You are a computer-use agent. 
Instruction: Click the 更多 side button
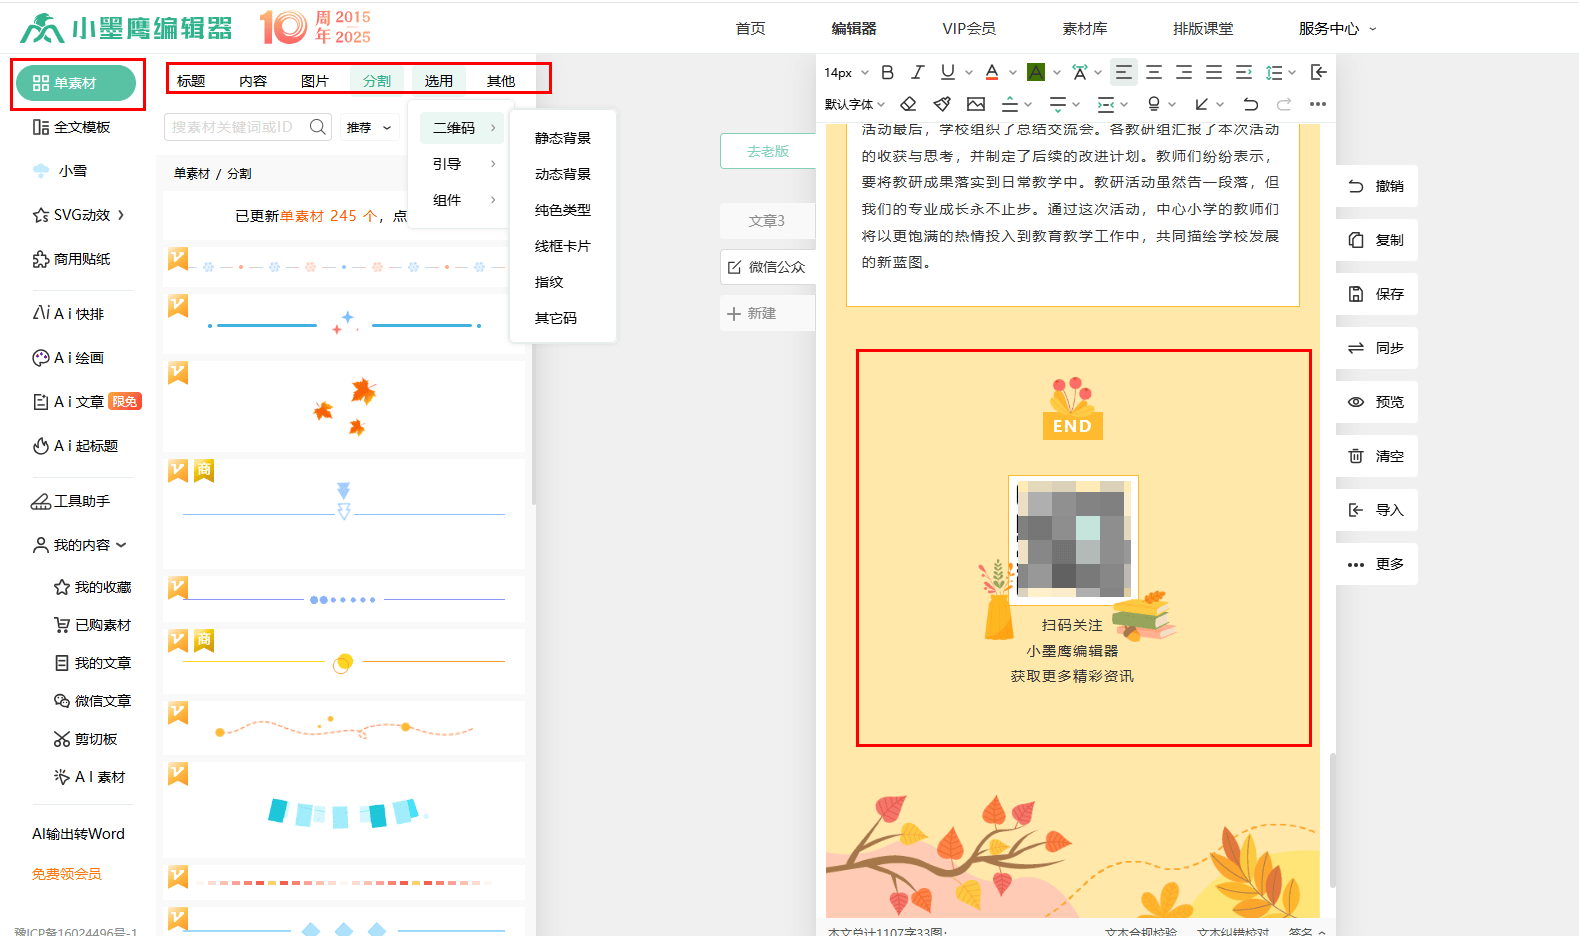[1377, 564]
